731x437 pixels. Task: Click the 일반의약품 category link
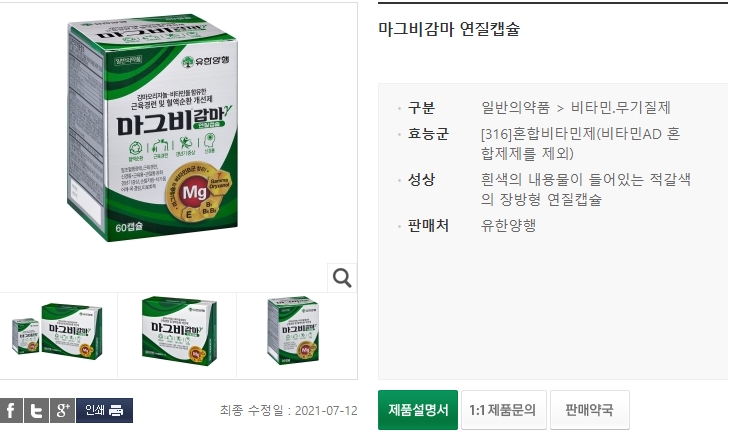(515, 108)
